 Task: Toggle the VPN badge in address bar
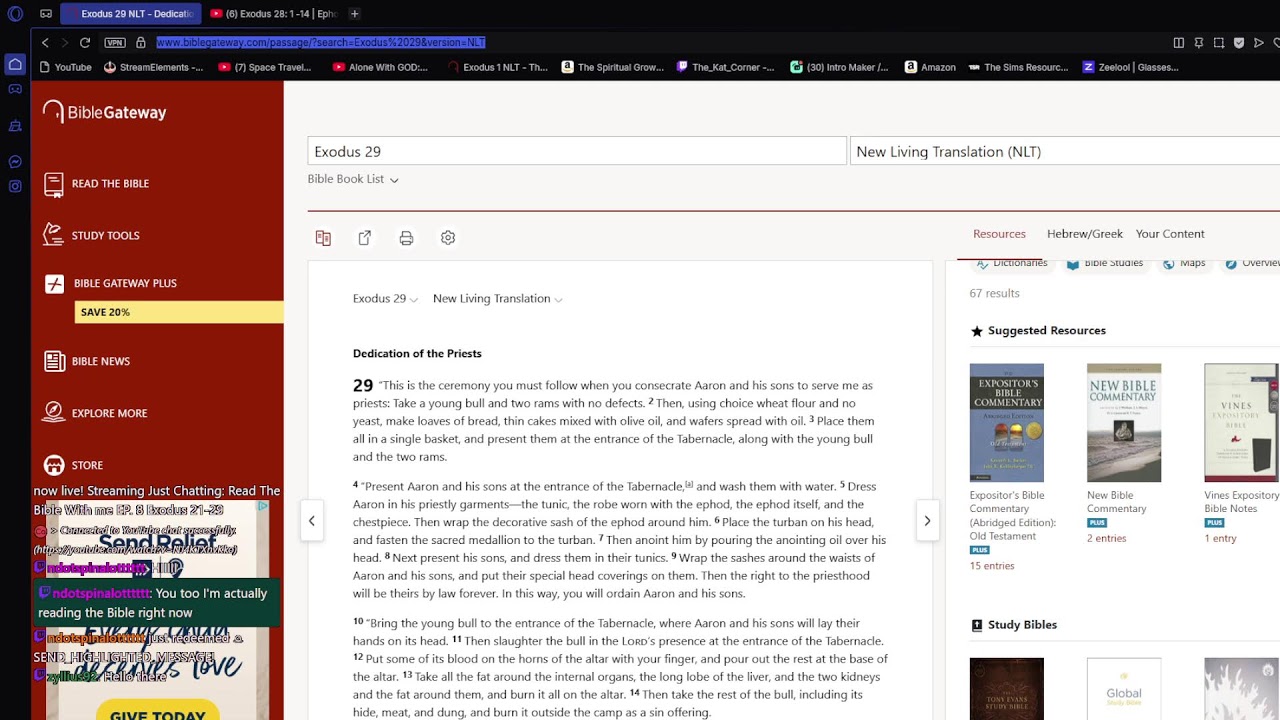(115, 42)
